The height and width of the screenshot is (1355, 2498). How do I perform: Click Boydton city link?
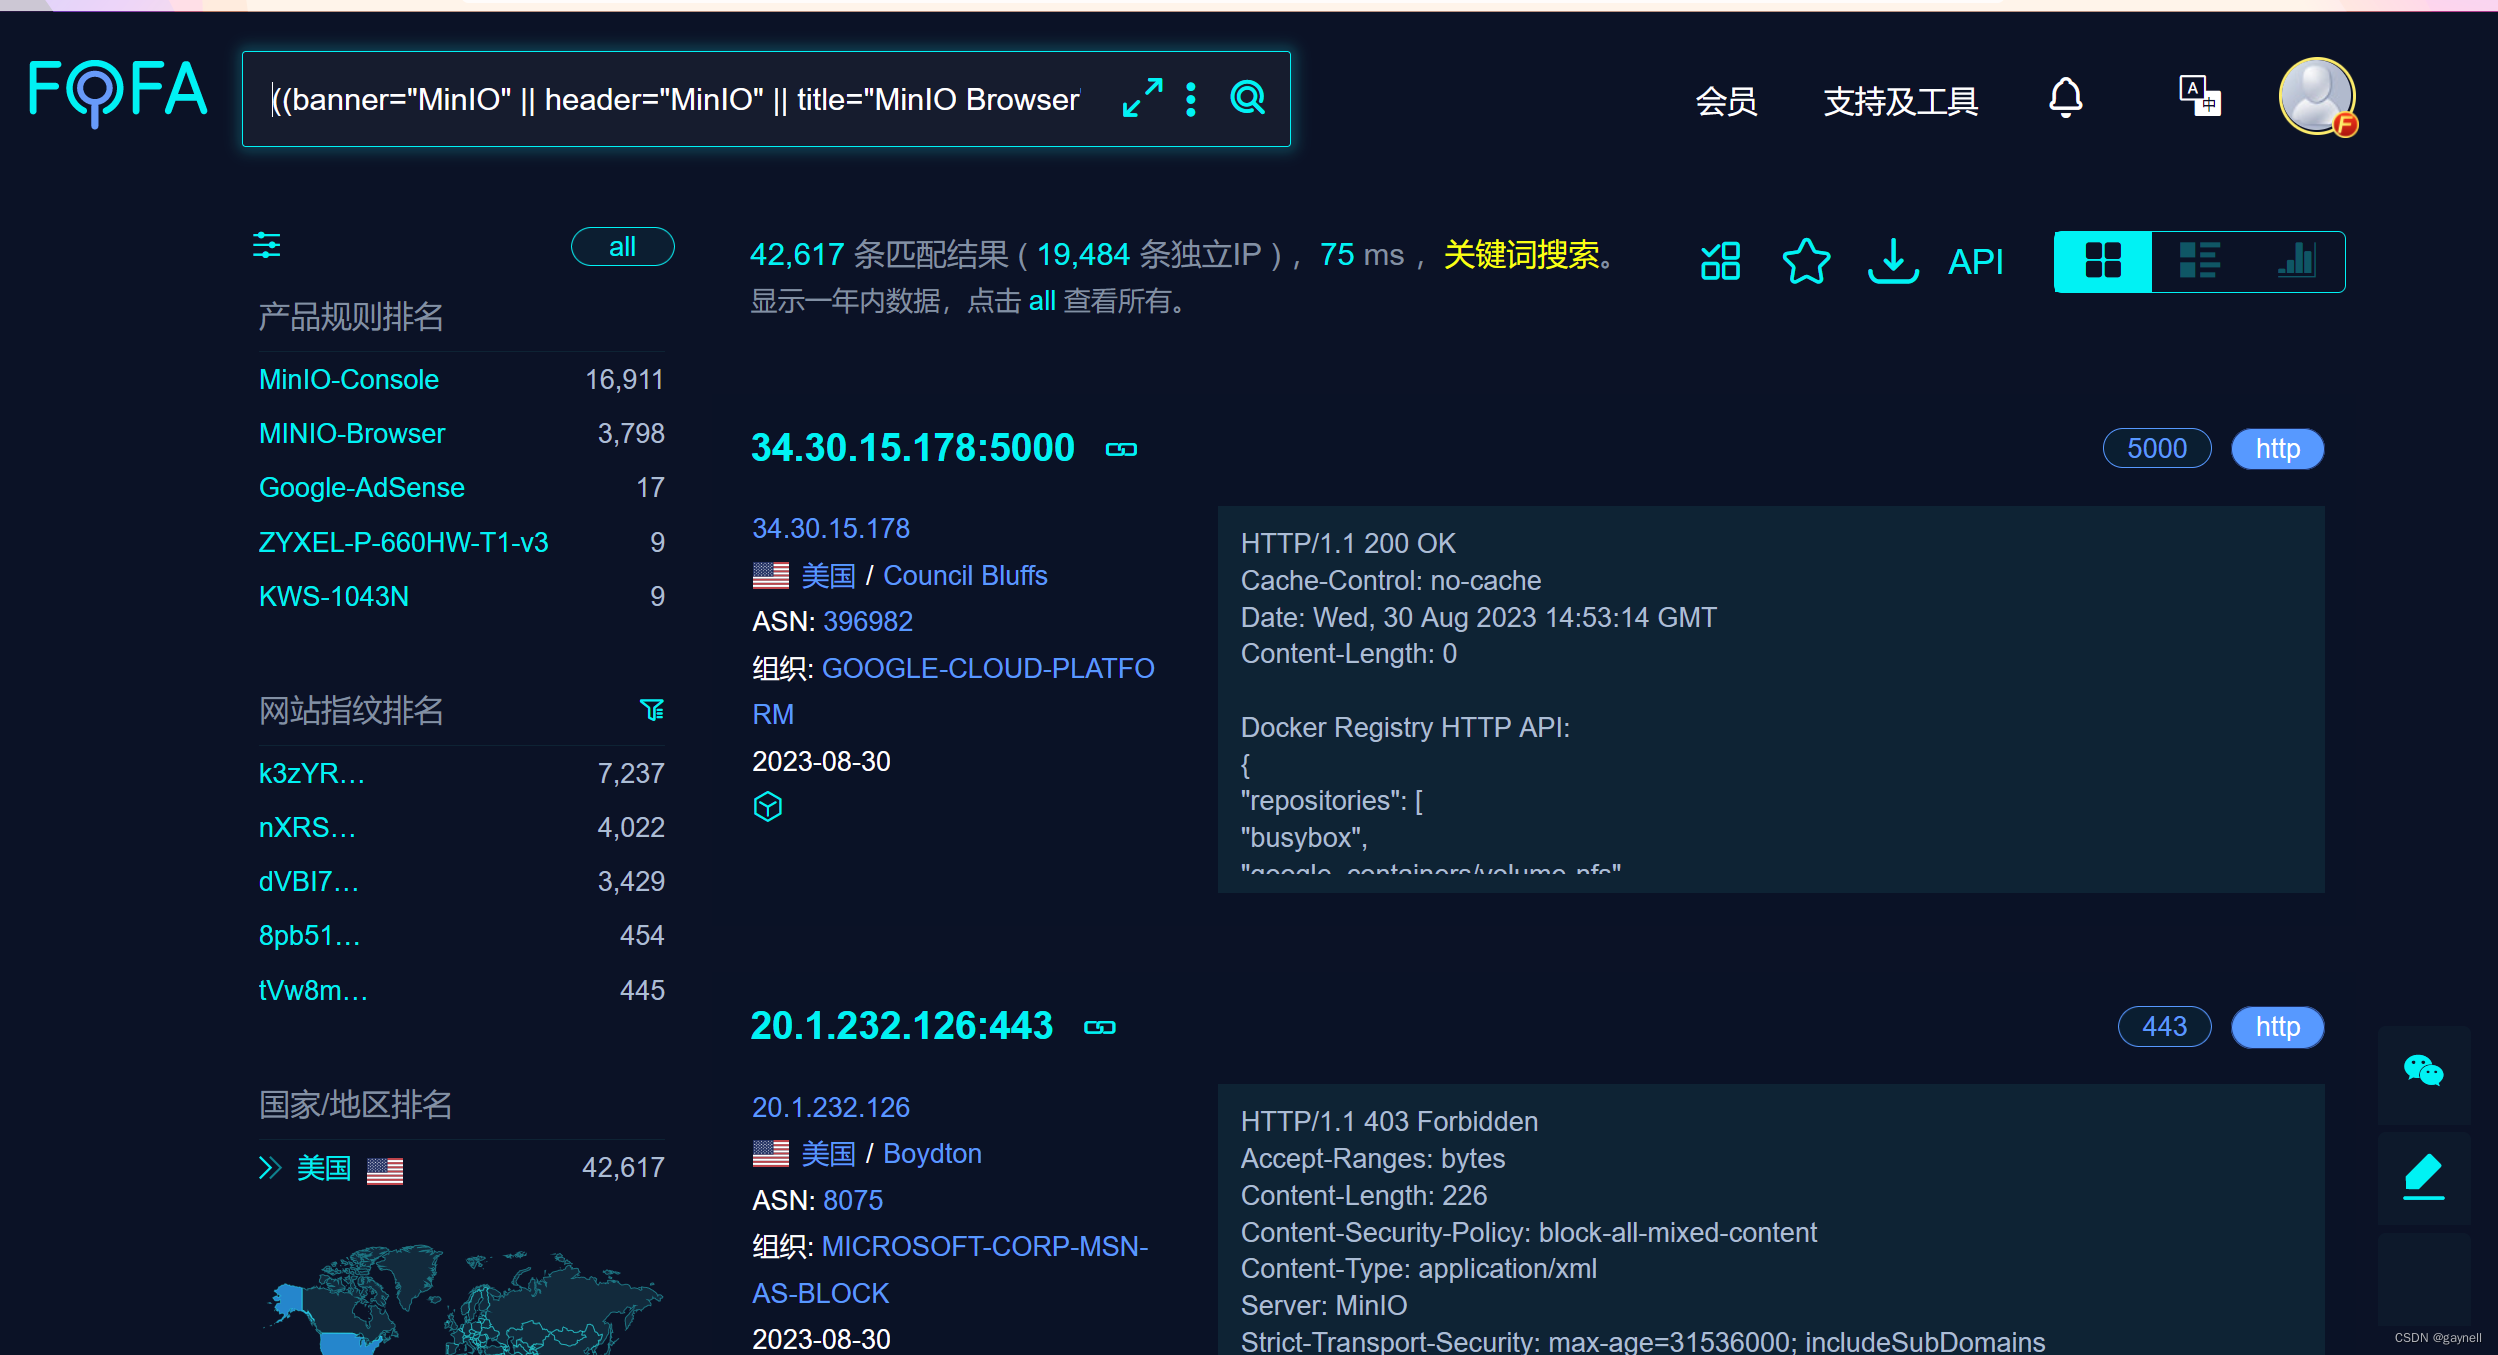pyautogui.click(x=932, y=1154)
